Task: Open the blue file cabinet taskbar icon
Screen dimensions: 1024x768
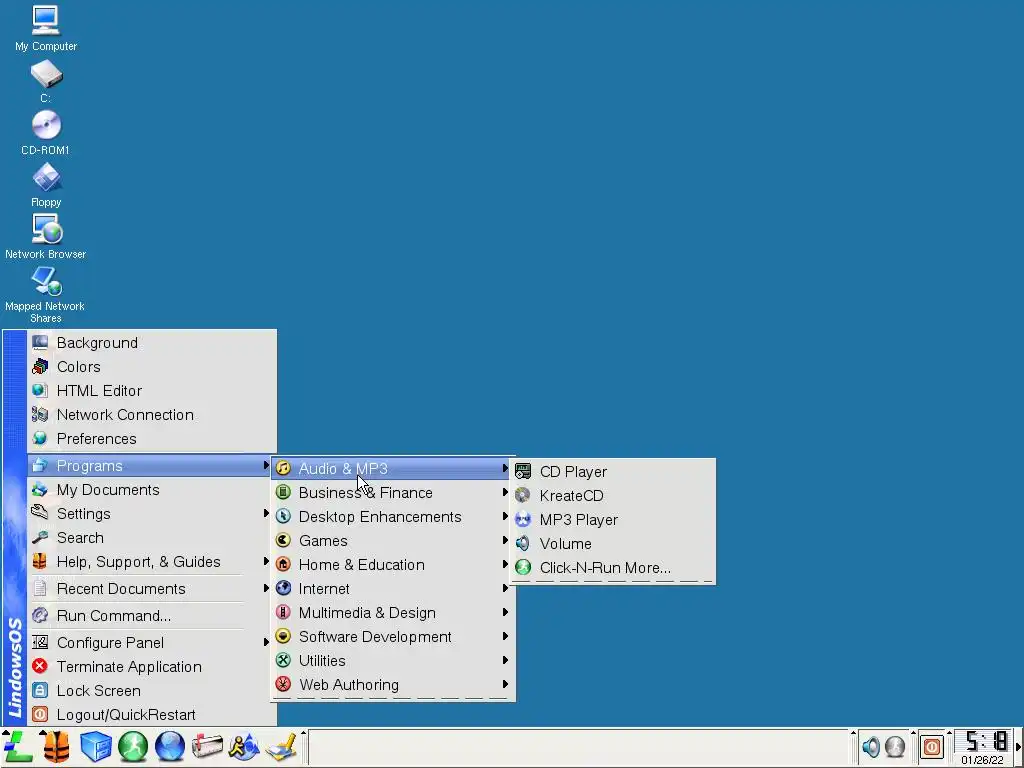Action: coord(95,746)
